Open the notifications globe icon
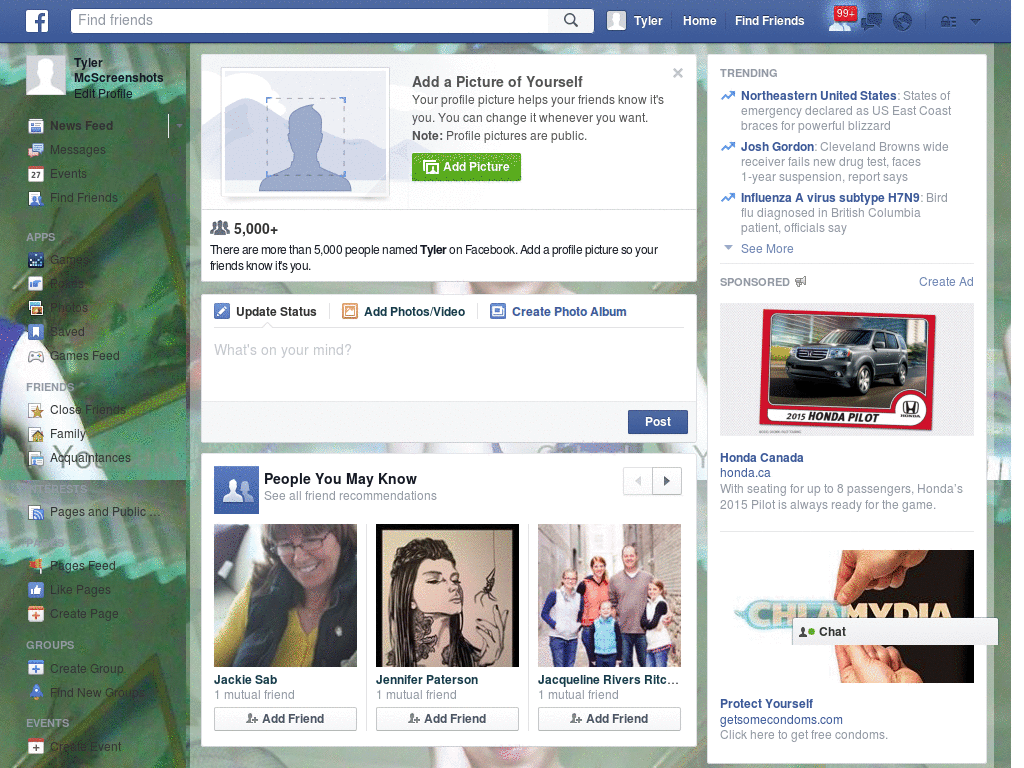 pyautogui.click(x=902, y=22)
